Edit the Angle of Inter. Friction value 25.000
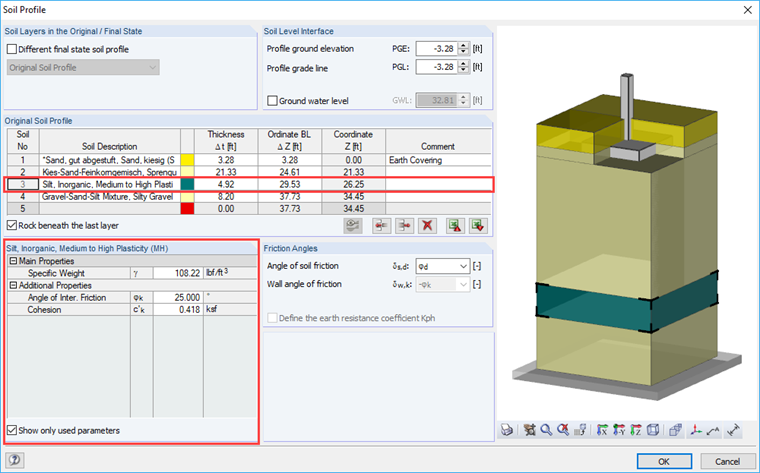Image resolution: width=760 pixels, height=473 pixels. pos(178,298)
